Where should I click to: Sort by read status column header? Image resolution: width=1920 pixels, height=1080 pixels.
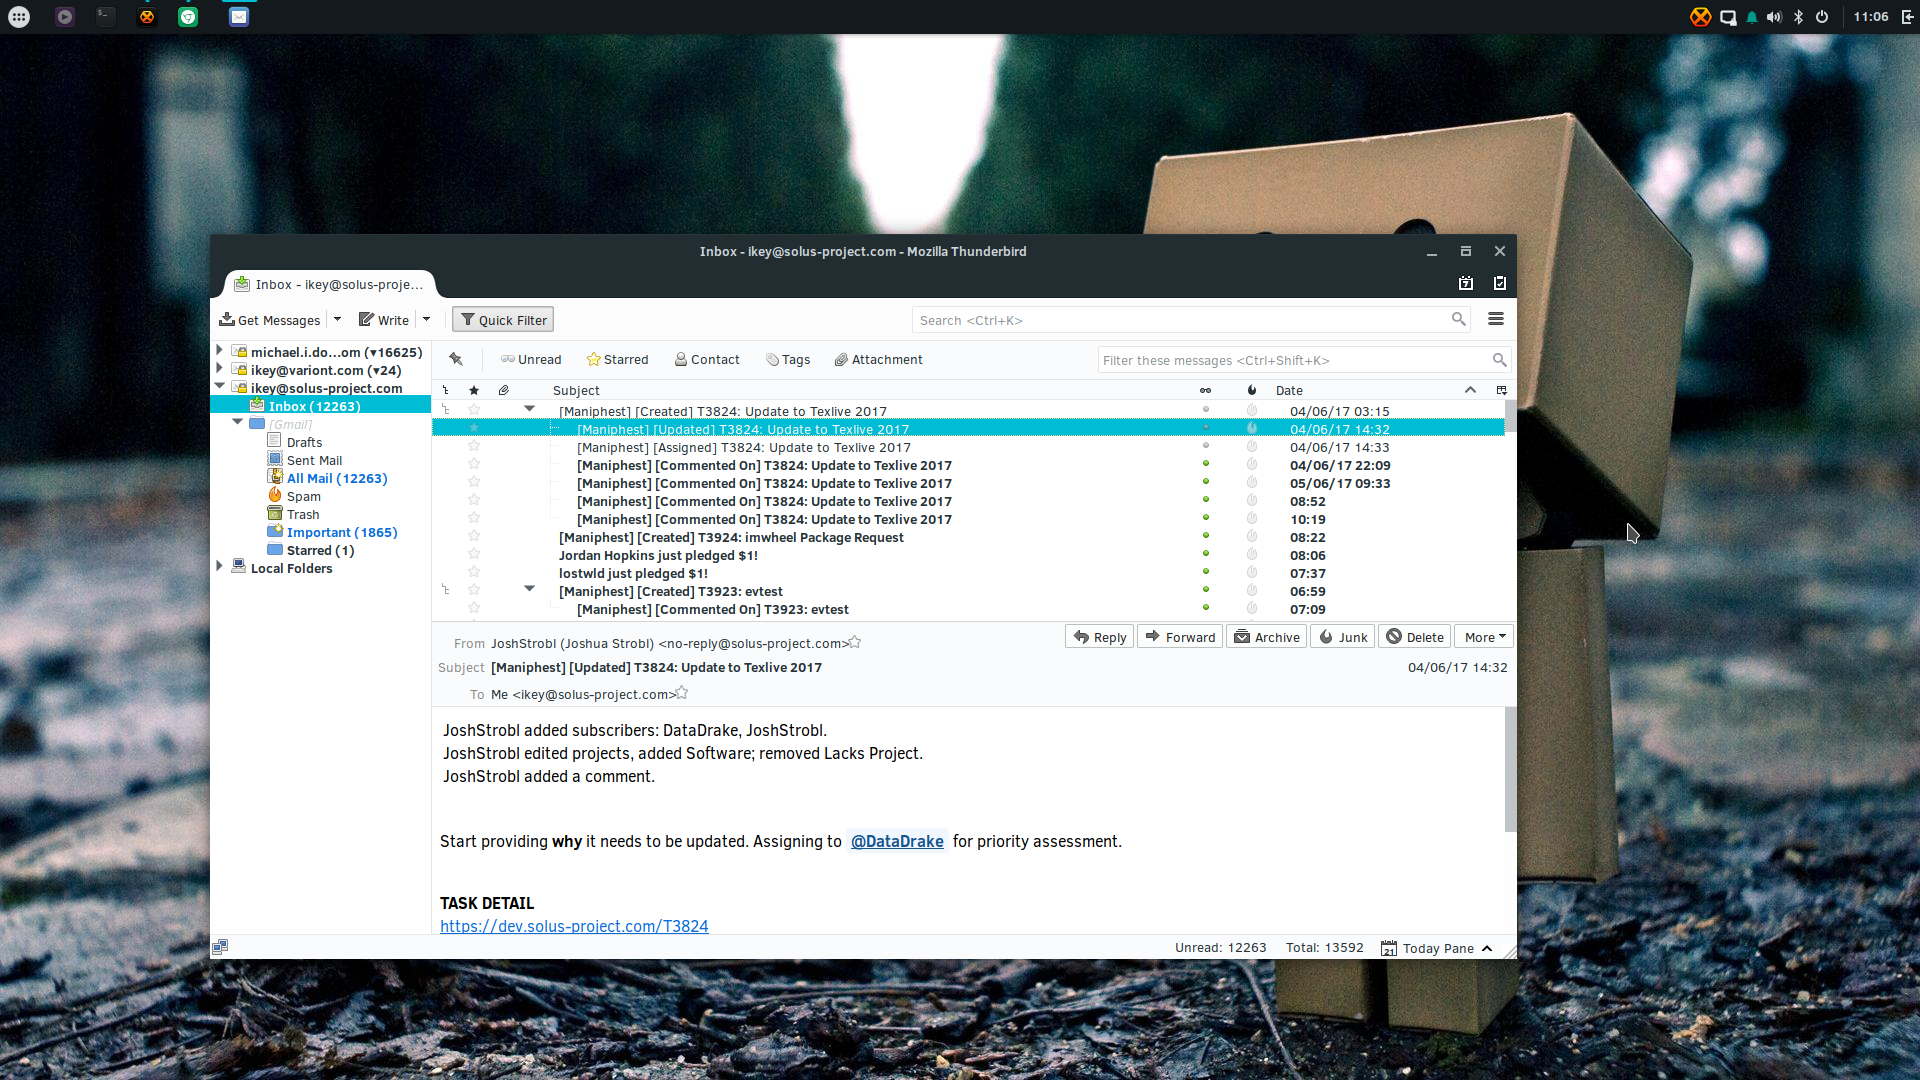point(1205,390)
